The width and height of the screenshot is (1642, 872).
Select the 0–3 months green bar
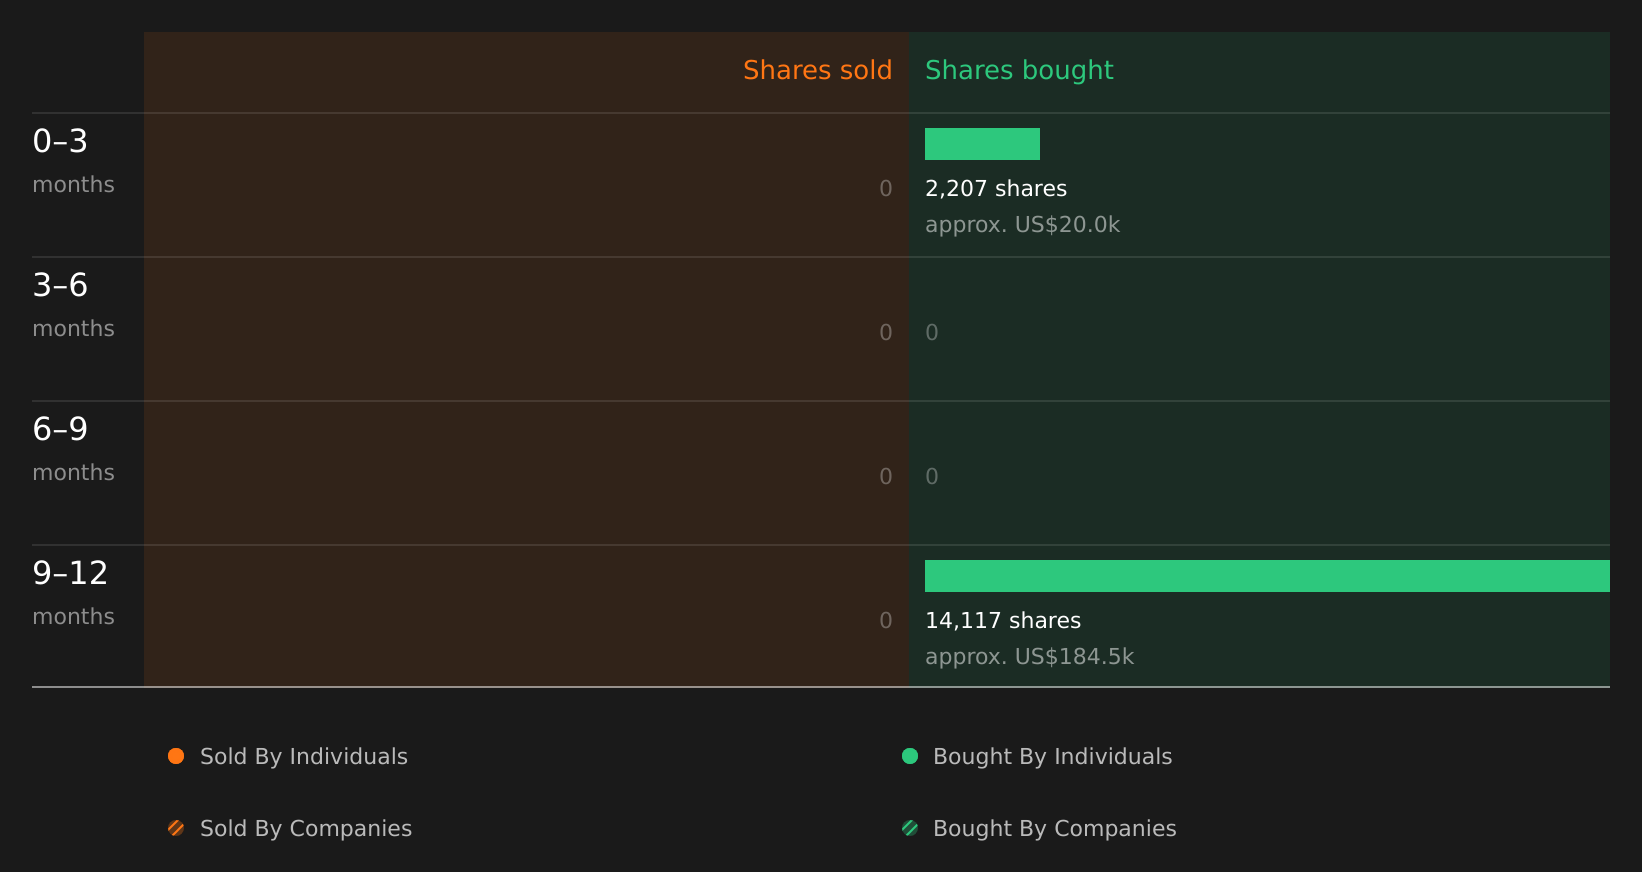pos(982,144)
